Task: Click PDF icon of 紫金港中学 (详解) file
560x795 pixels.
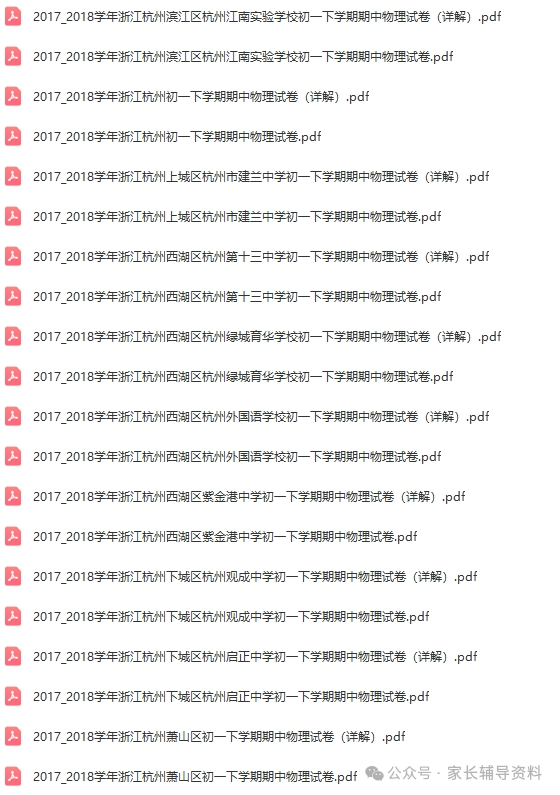Action: pyautogui.click(x=13, y=496)
